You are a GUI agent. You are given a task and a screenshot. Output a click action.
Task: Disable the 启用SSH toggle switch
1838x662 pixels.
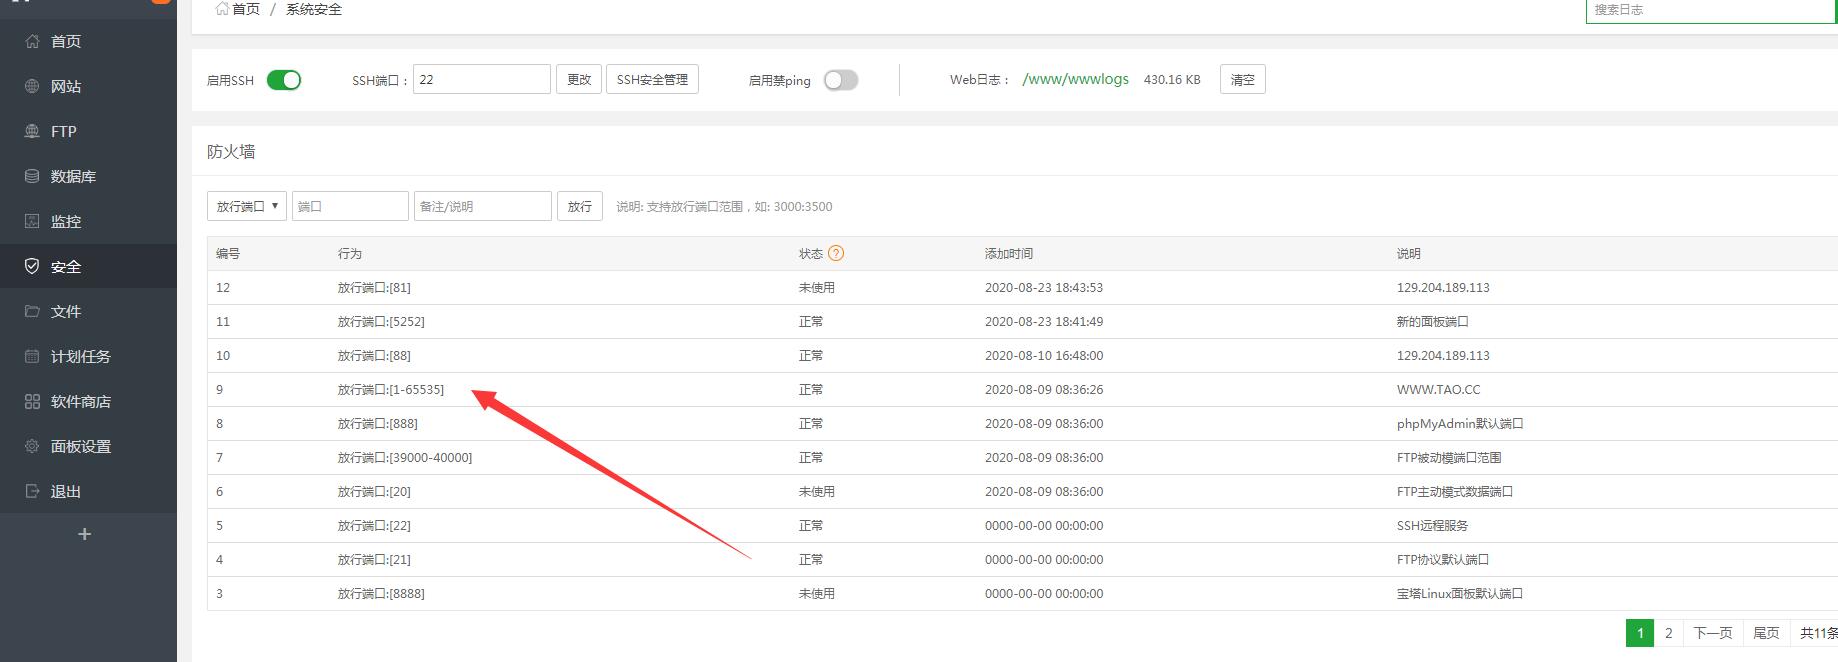pos(284,80)
